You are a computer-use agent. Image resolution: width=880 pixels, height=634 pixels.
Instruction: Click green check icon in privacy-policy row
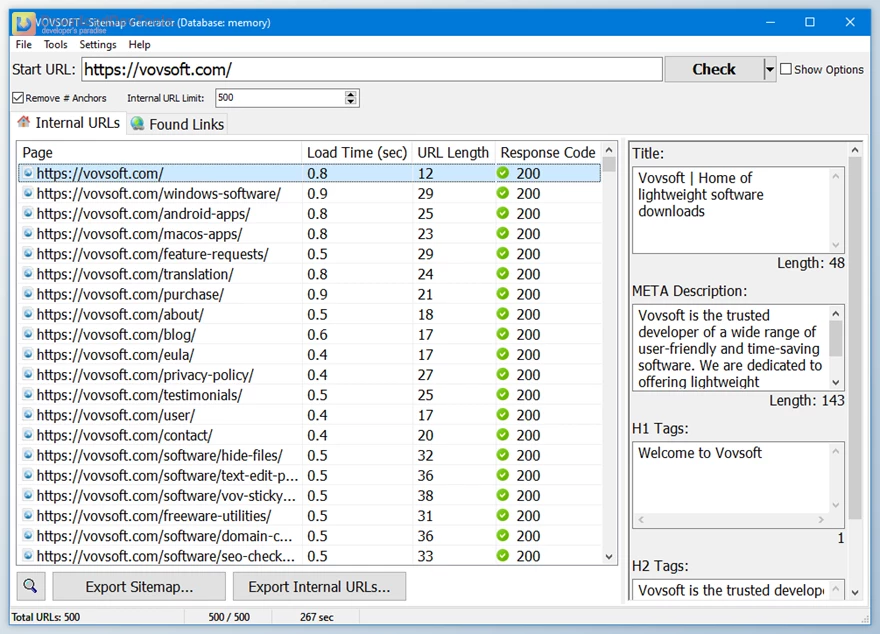(x=503, y=374)
